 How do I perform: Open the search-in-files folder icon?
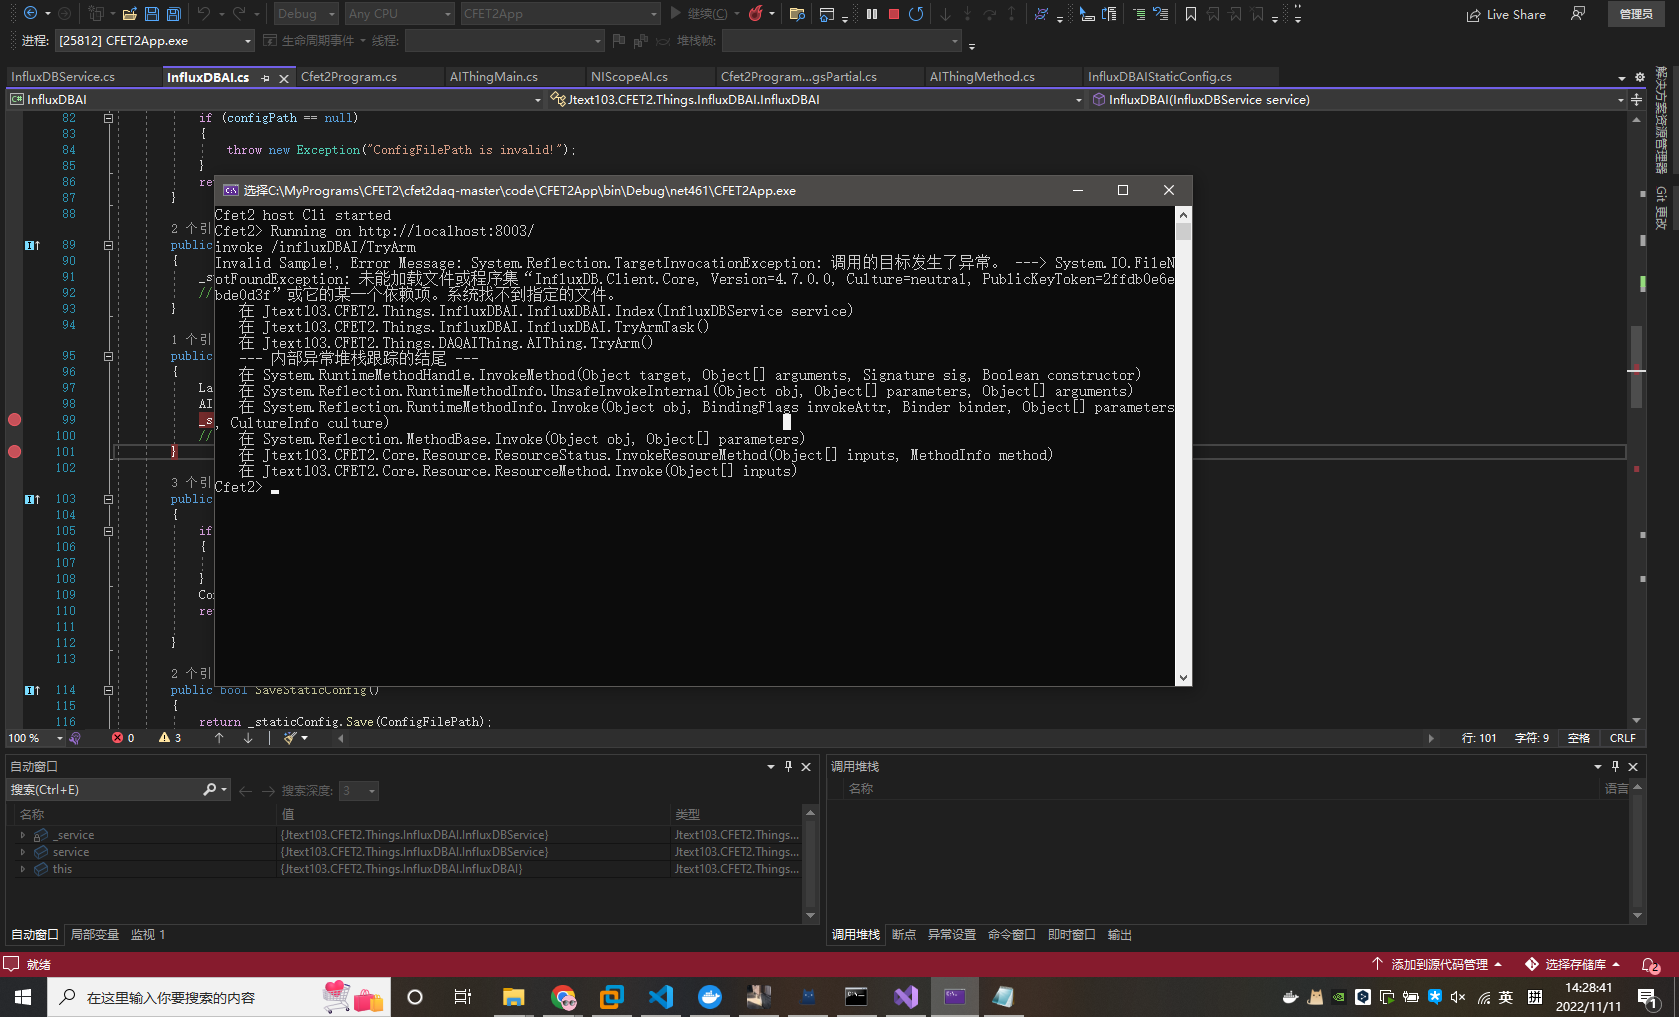(x=797, y=14)
